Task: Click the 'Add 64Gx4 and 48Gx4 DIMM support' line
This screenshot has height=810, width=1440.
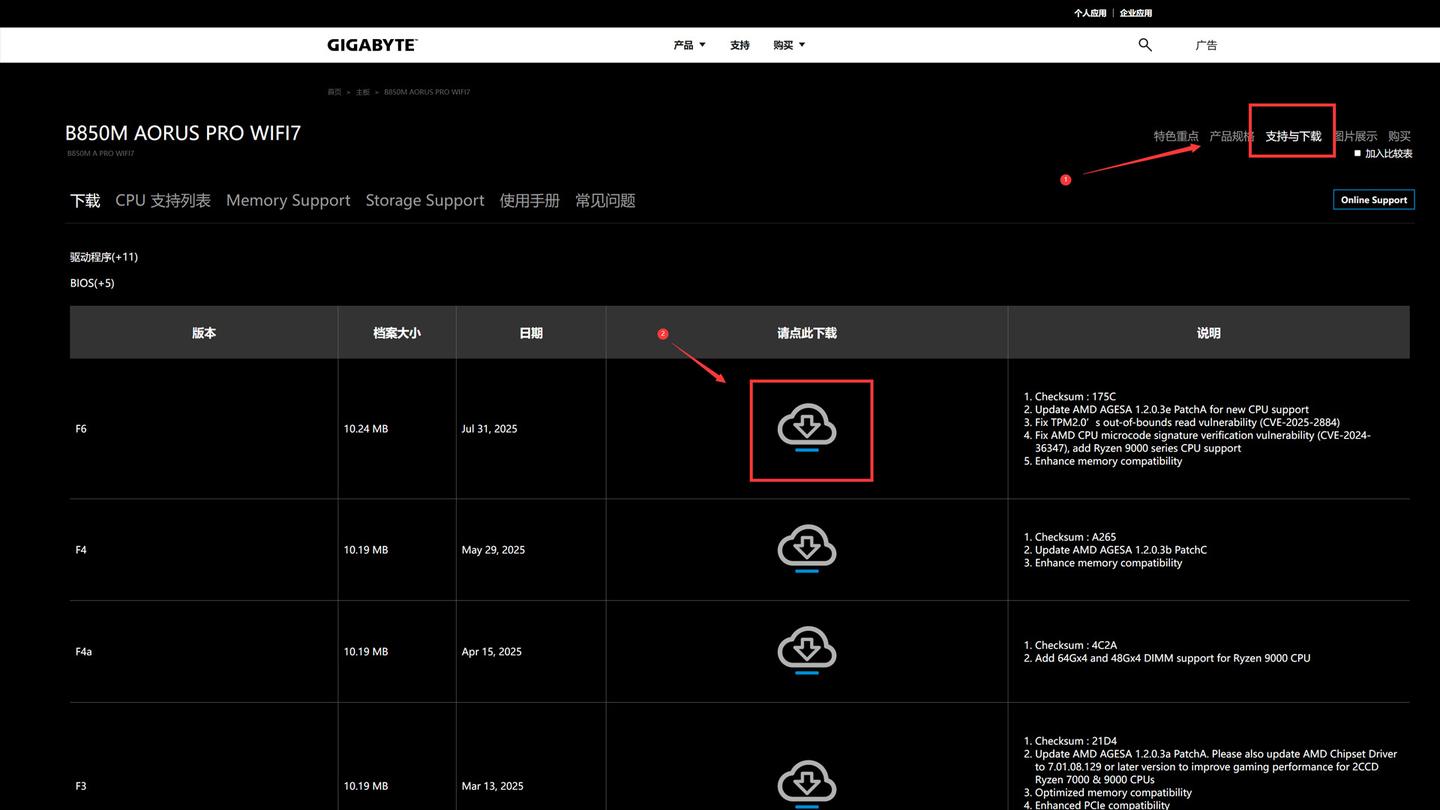Action: tap(1172, 658)
